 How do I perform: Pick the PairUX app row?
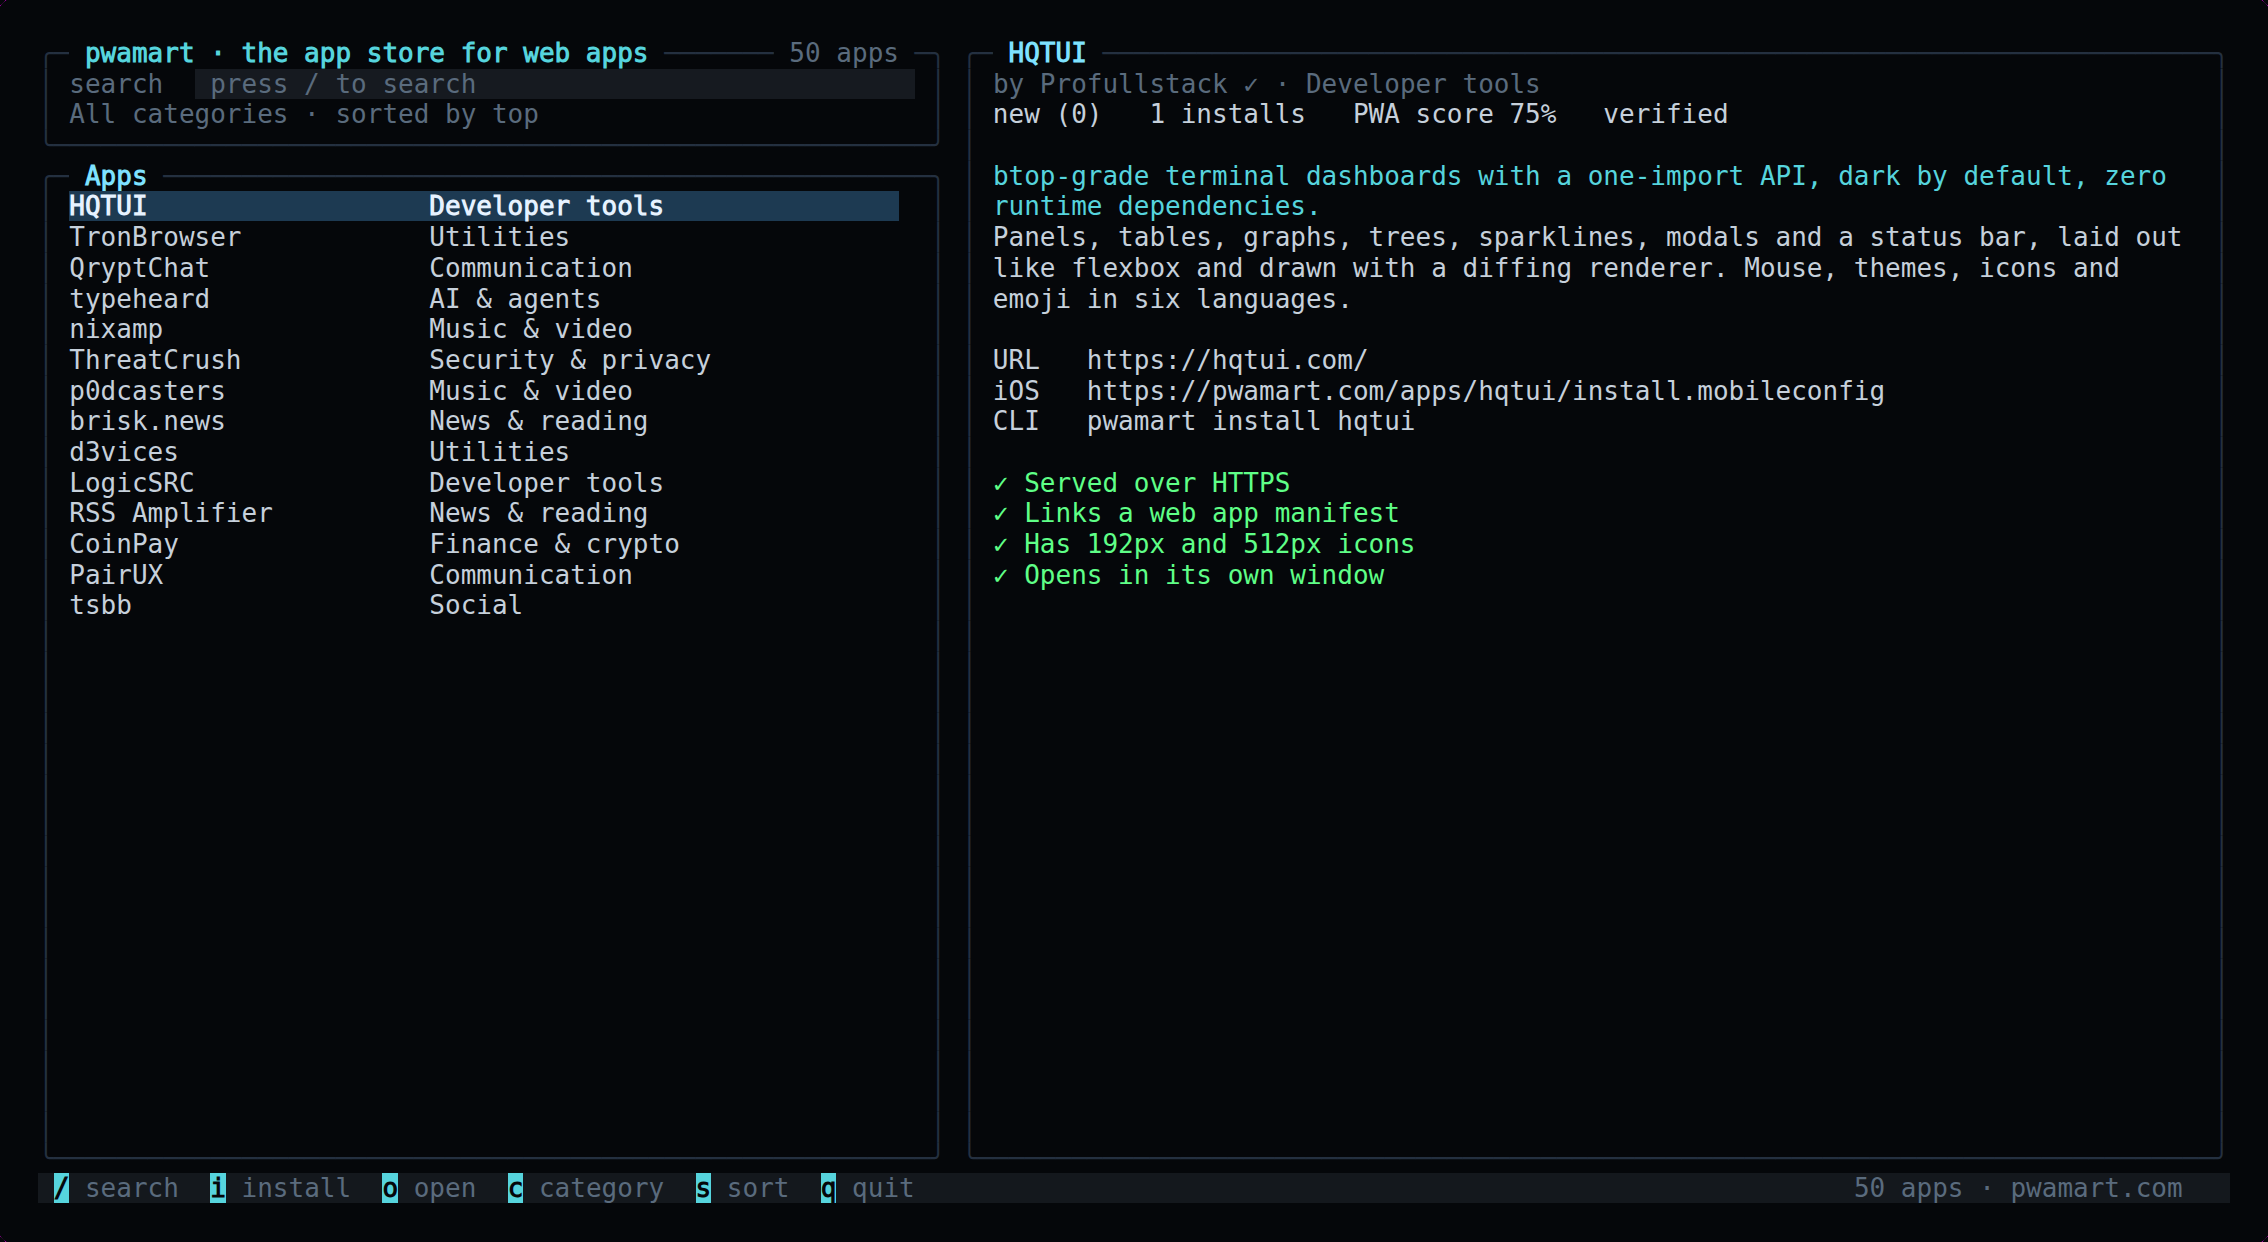[x=484, y=575]
